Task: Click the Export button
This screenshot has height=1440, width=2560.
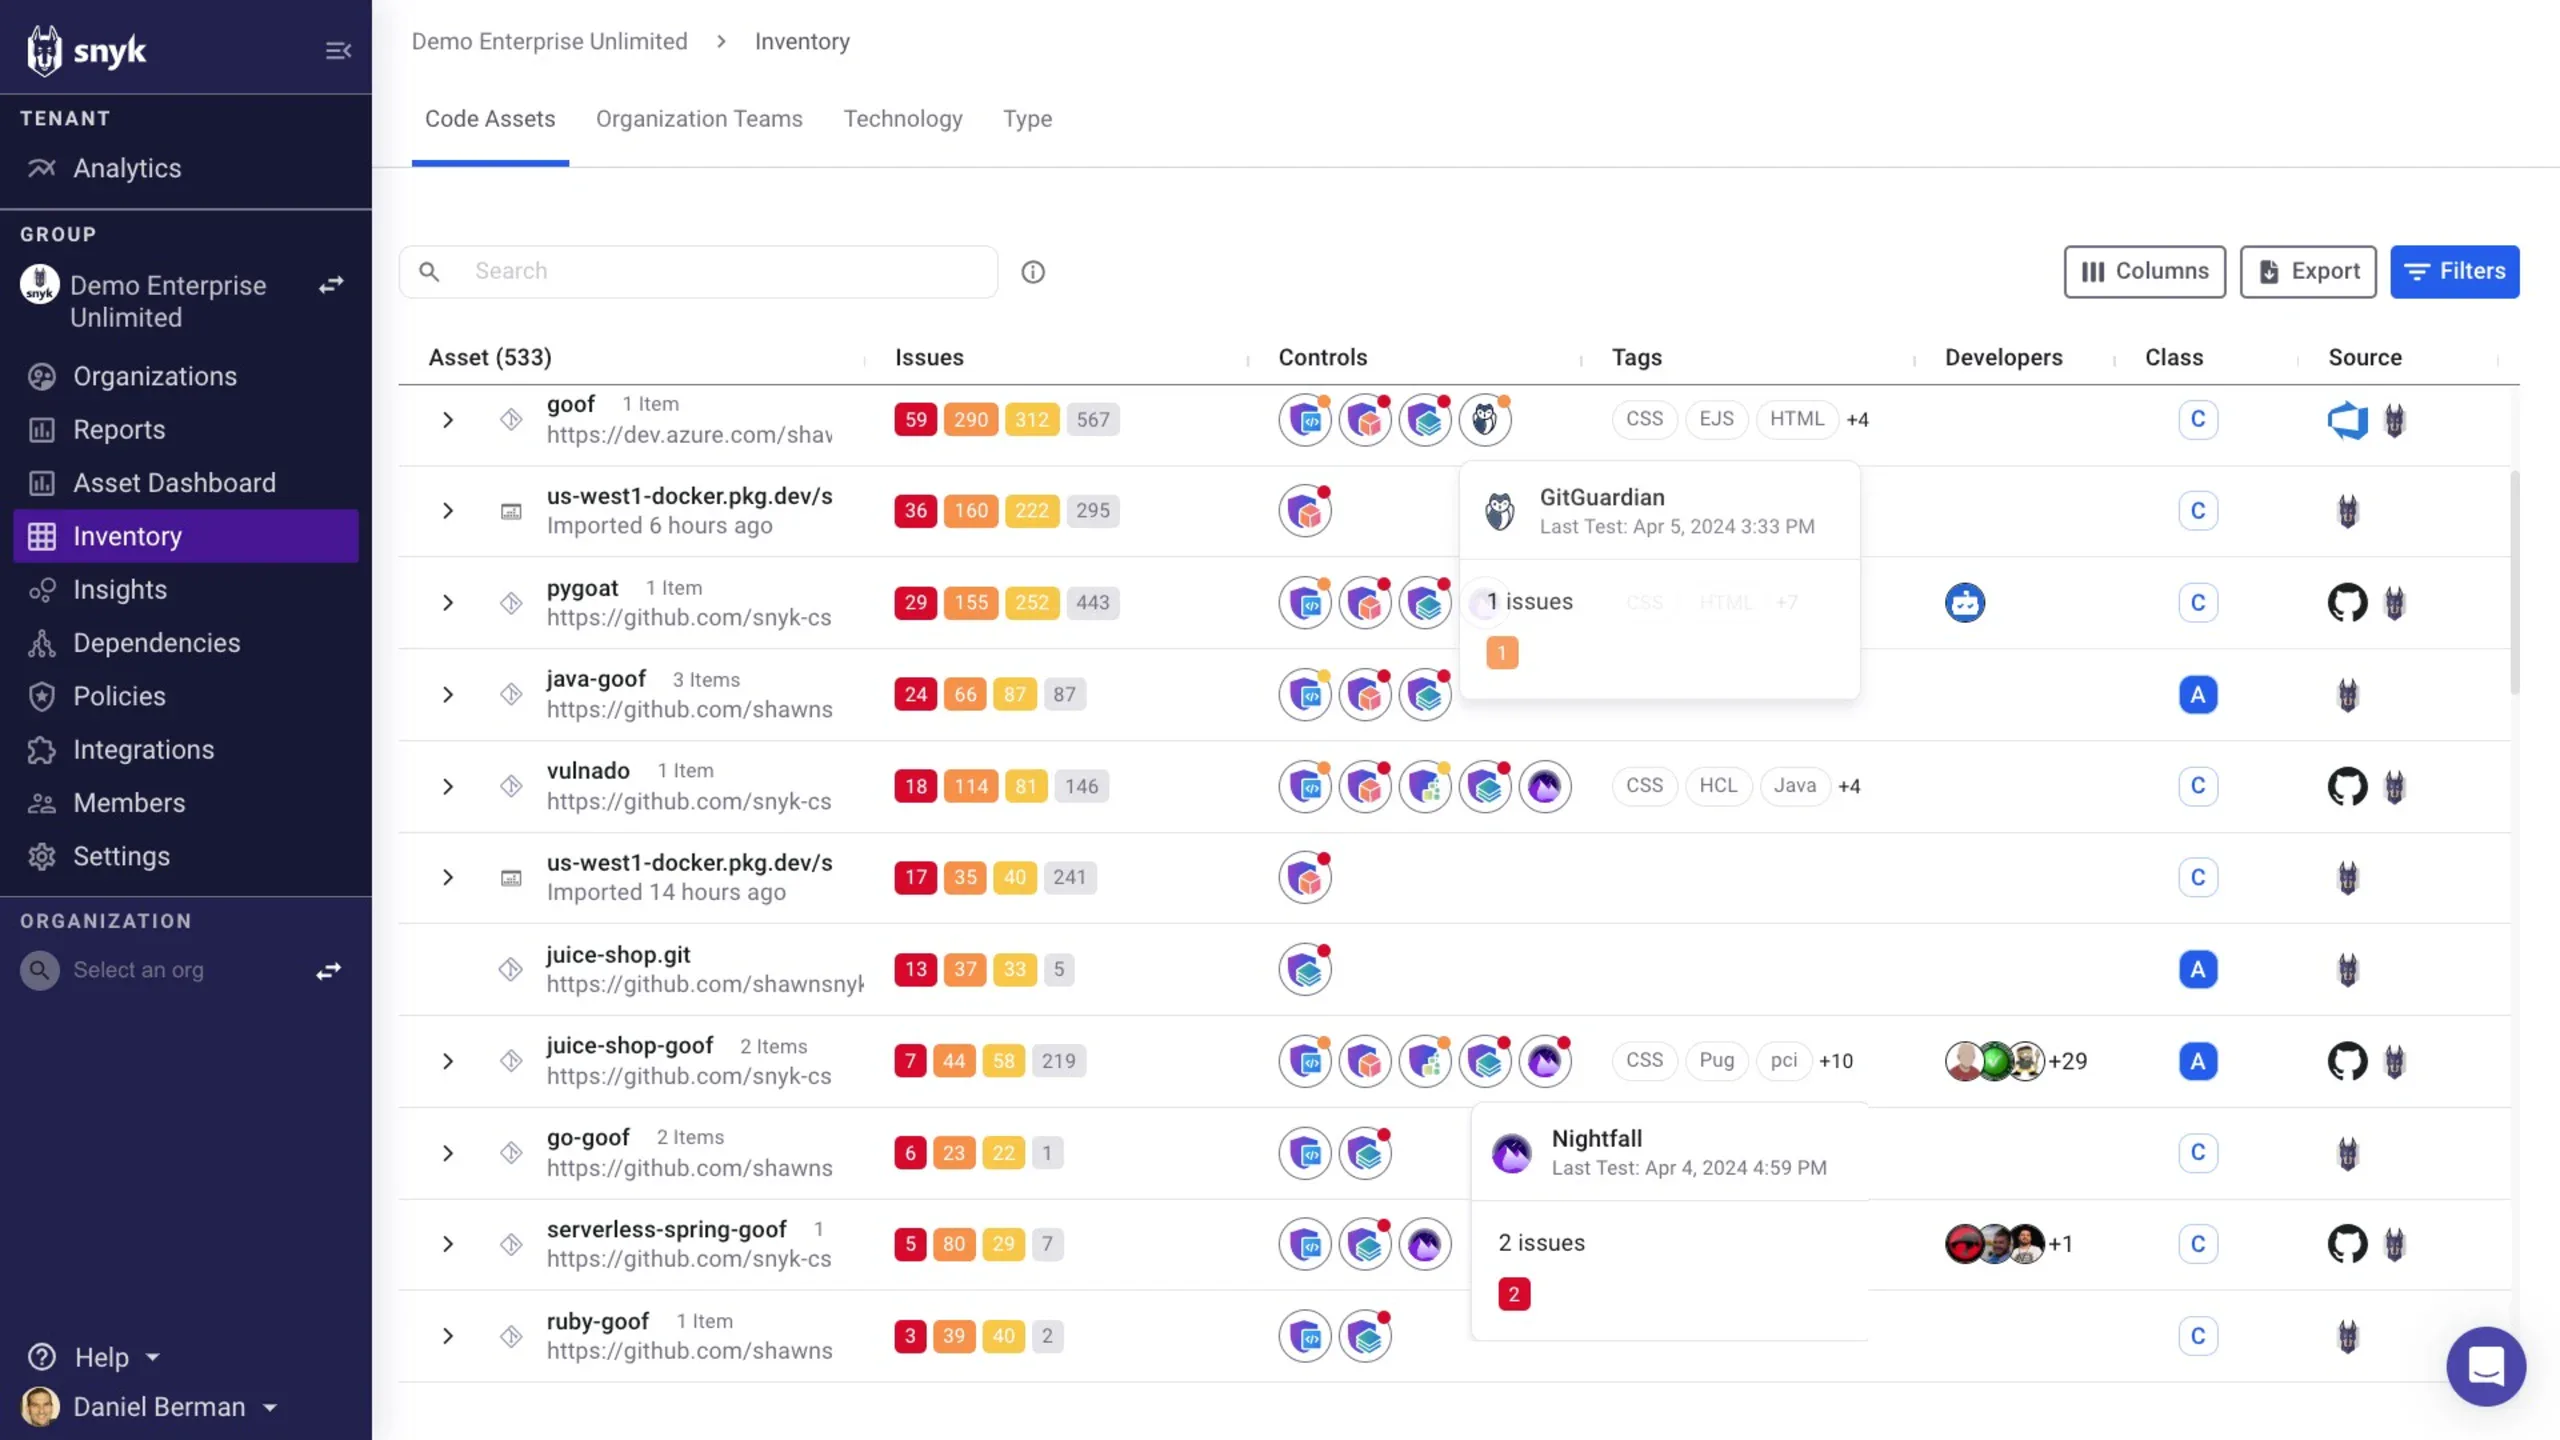Action: tap(2308, 271)
